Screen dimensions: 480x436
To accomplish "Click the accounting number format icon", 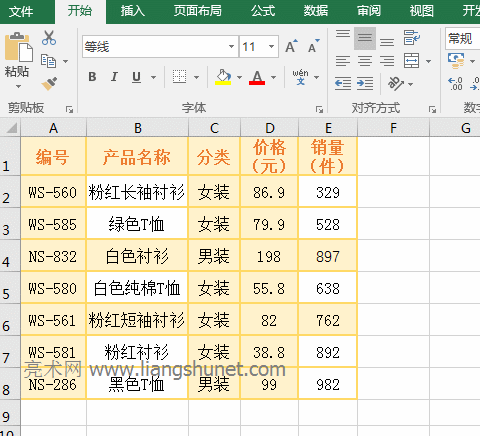I will [456, 61].
